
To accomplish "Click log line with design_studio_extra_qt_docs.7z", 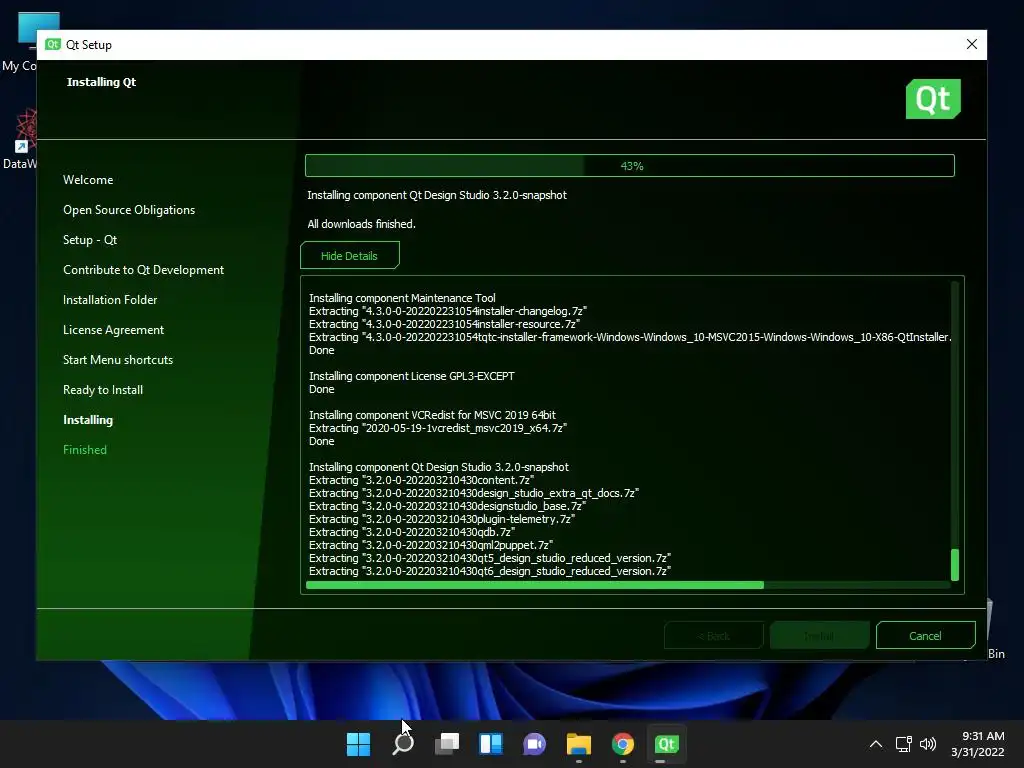I will (x=473, y=493).
